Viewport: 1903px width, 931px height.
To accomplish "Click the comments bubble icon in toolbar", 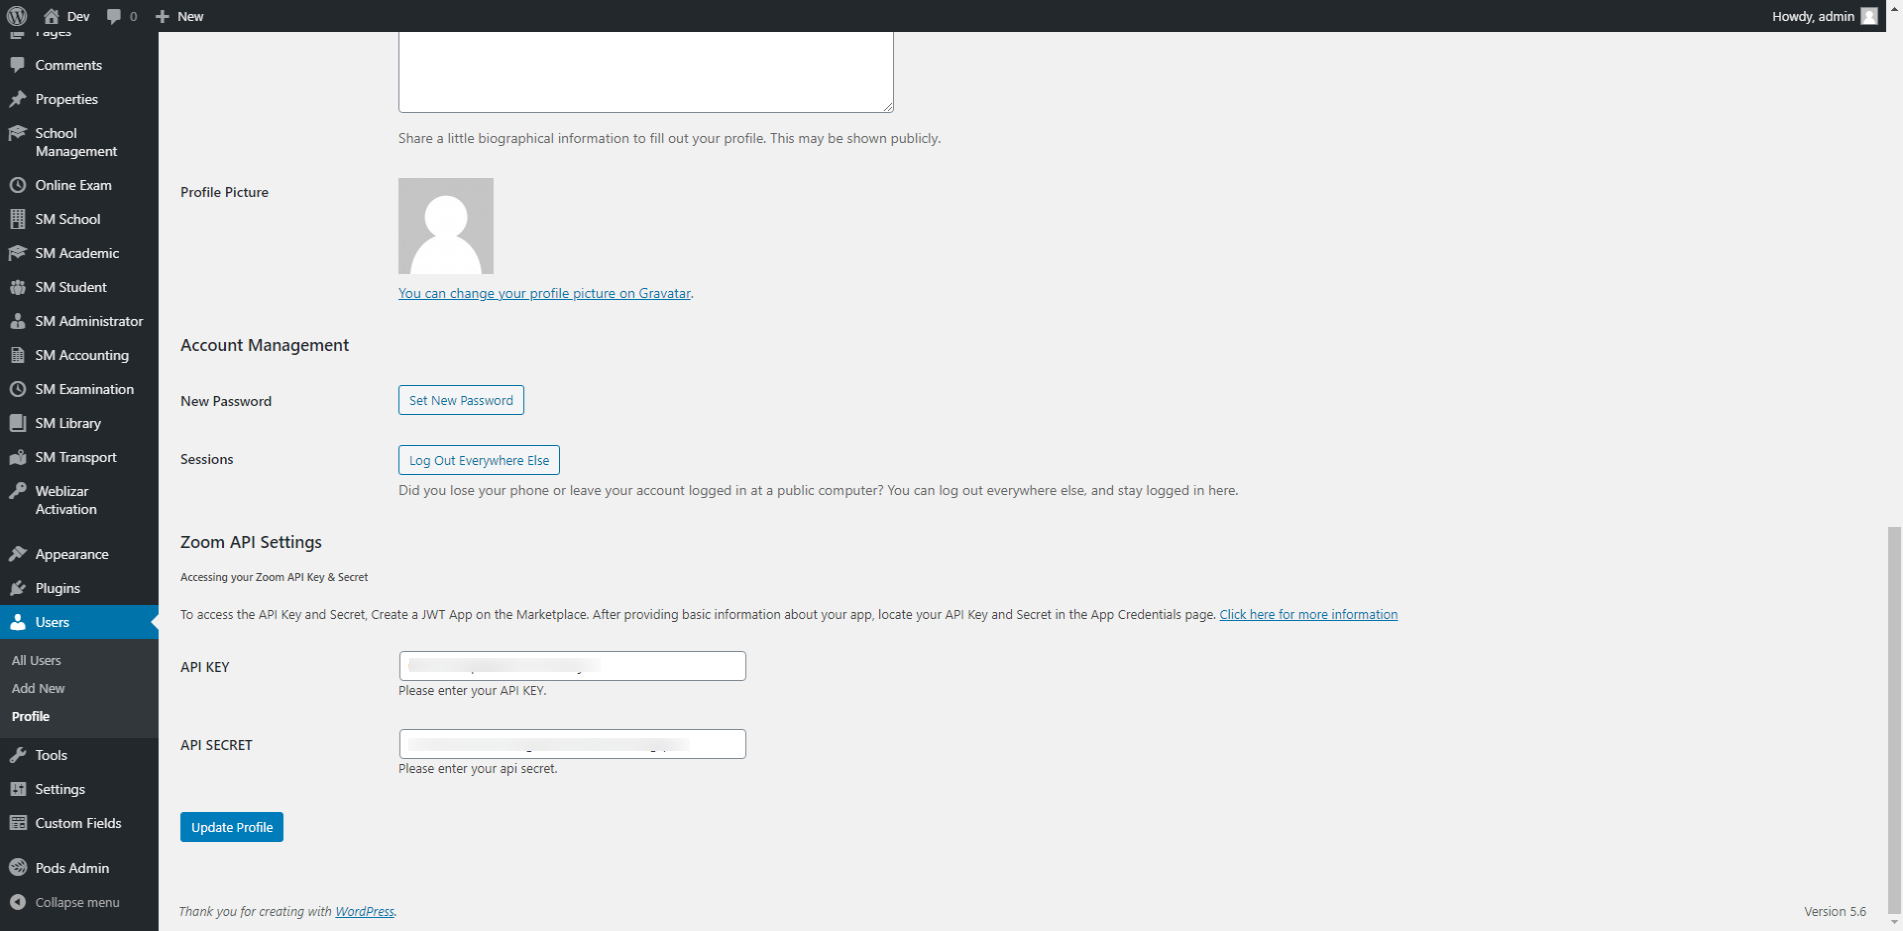I will point(114,16).
